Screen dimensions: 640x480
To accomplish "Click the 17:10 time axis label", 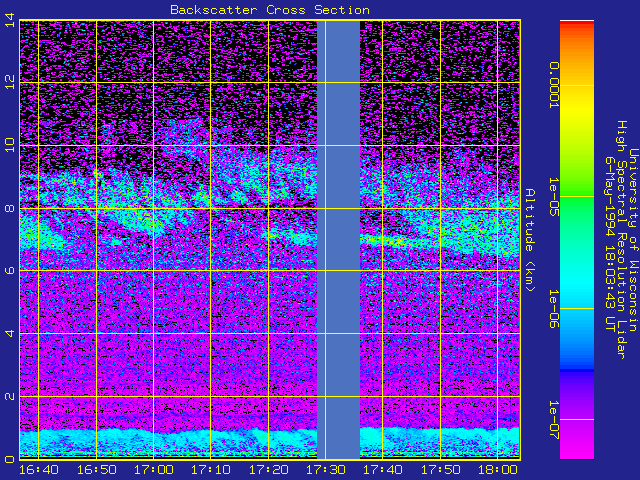I will coord(211,470).
